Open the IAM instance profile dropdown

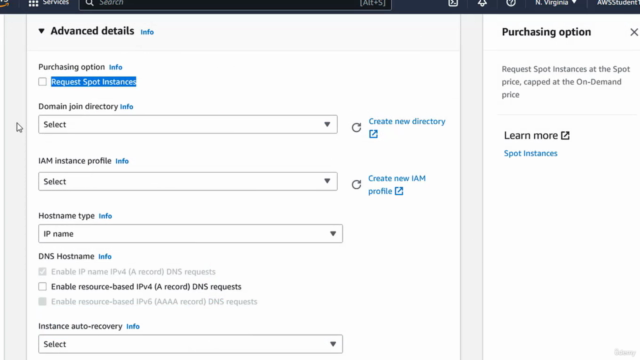(x=188, y=181)
